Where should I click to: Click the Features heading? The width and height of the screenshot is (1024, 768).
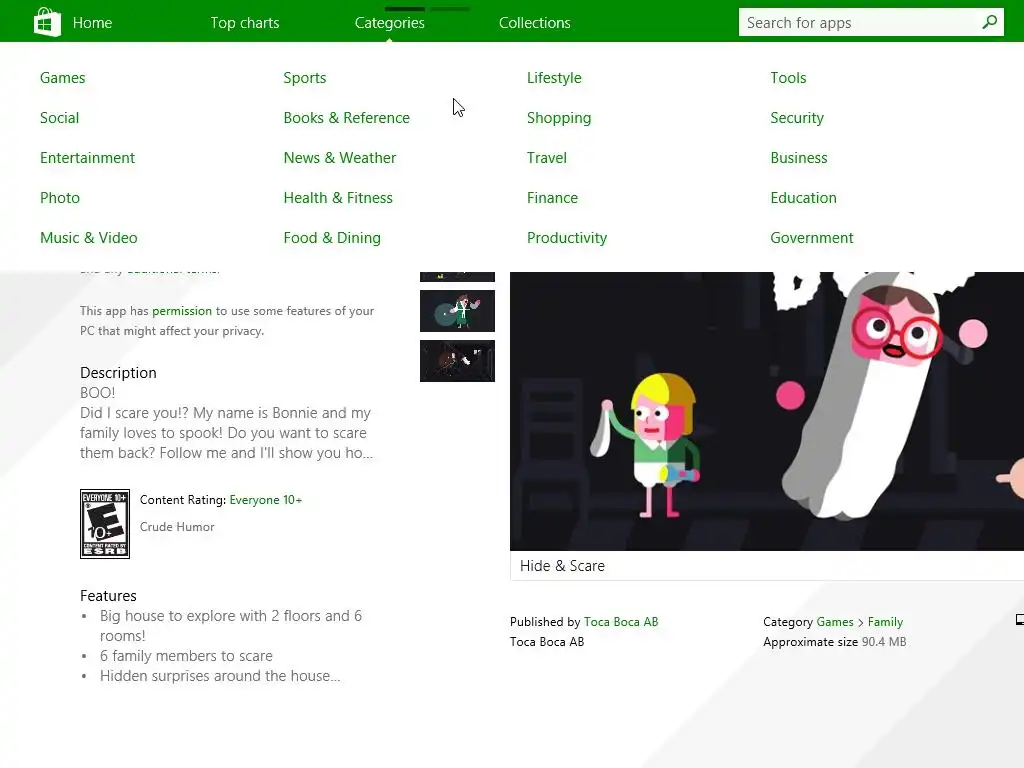click(x=108, y=596)
